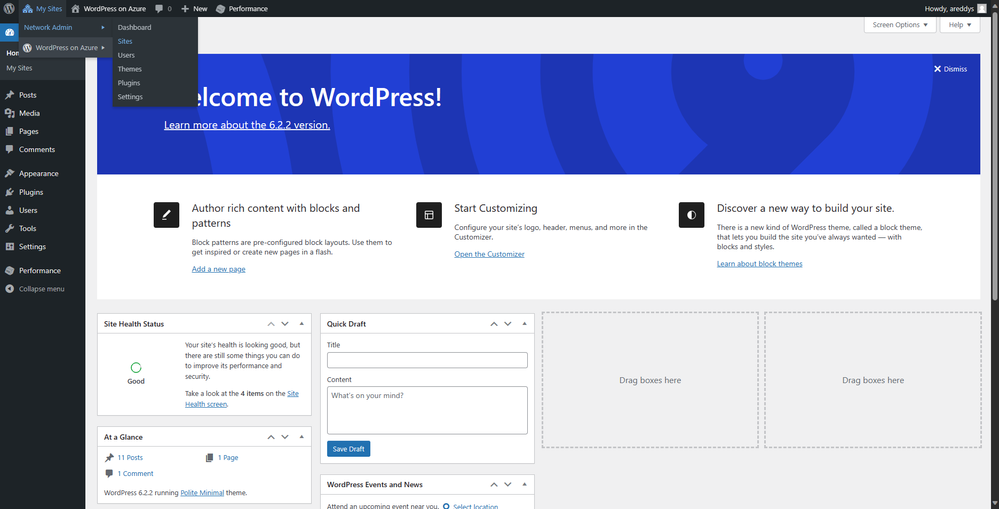Screen dimensions: 999x509
Task: Click the areddys user avatar
Action: click(x=982, y=8)
